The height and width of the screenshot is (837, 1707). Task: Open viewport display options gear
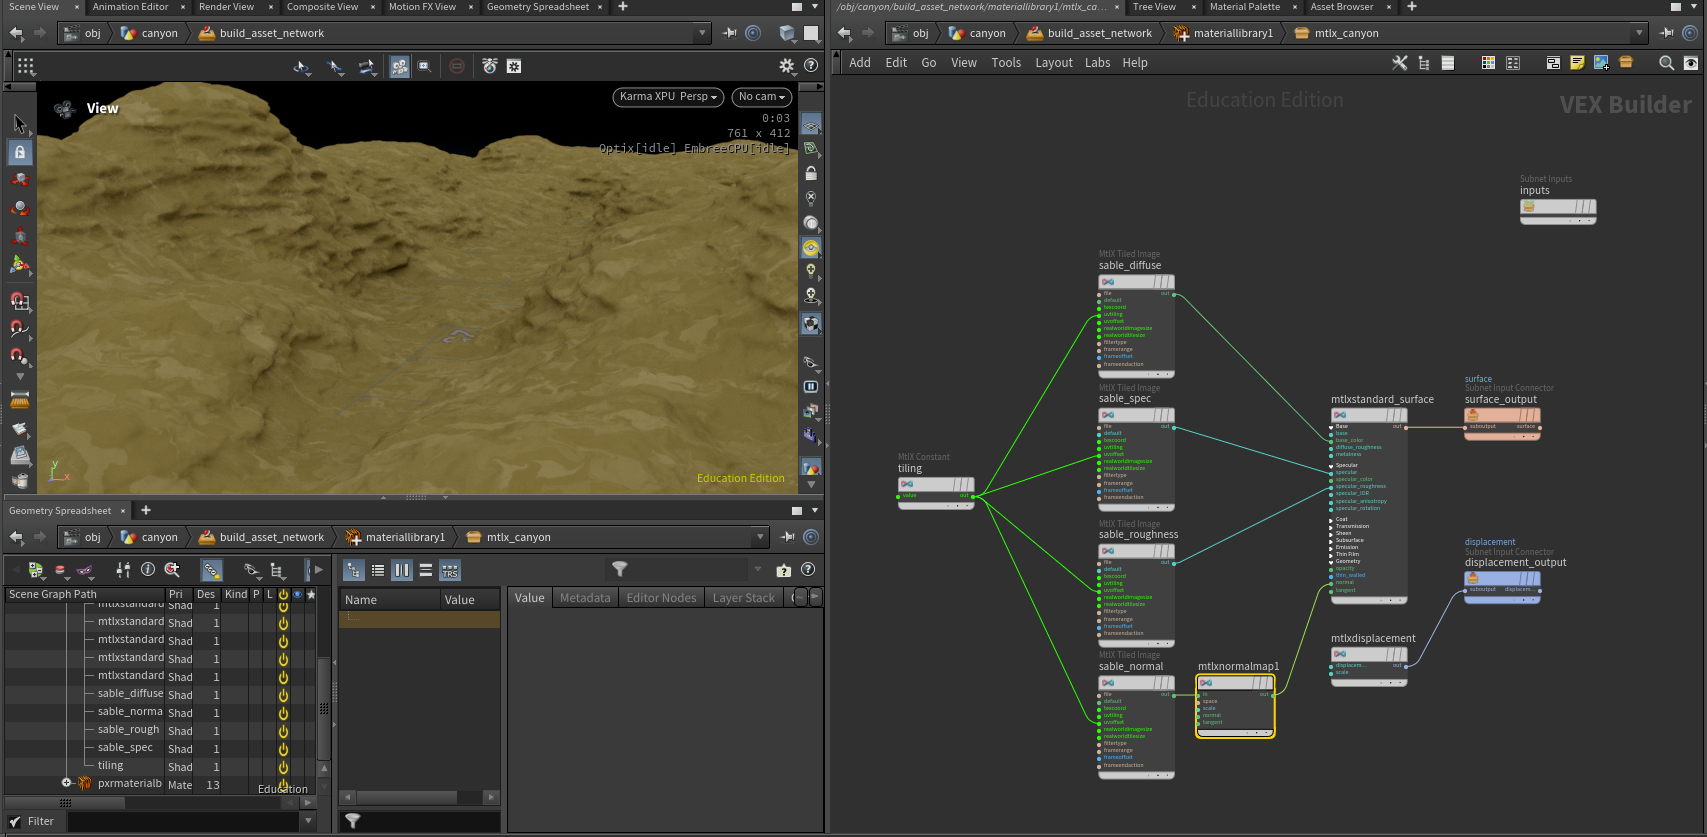coord(786,66)
